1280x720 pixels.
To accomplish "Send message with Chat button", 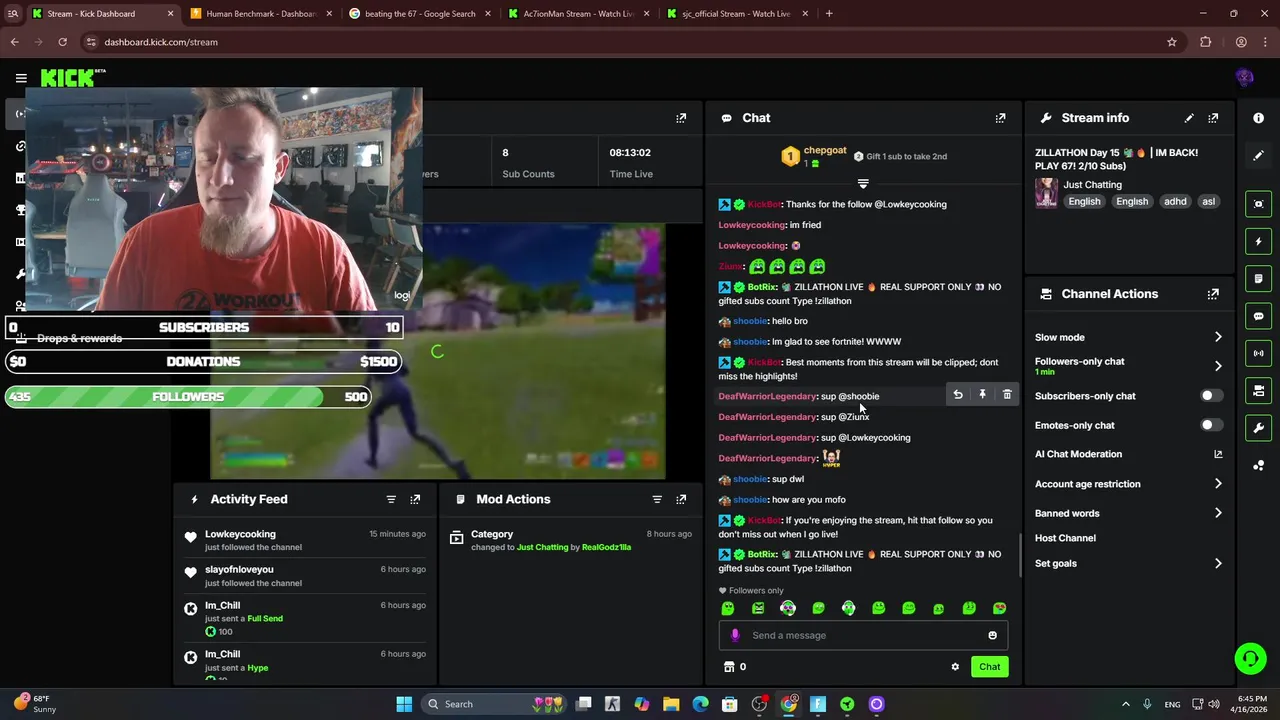I will click(x=989, y=667).
